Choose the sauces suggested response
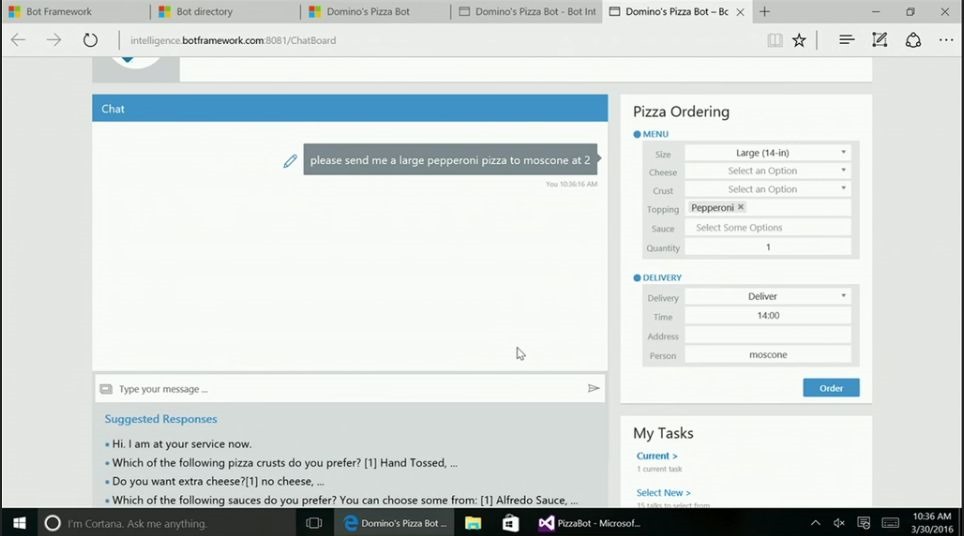This screenshot has width=964, height=536. tap(345, 500)
